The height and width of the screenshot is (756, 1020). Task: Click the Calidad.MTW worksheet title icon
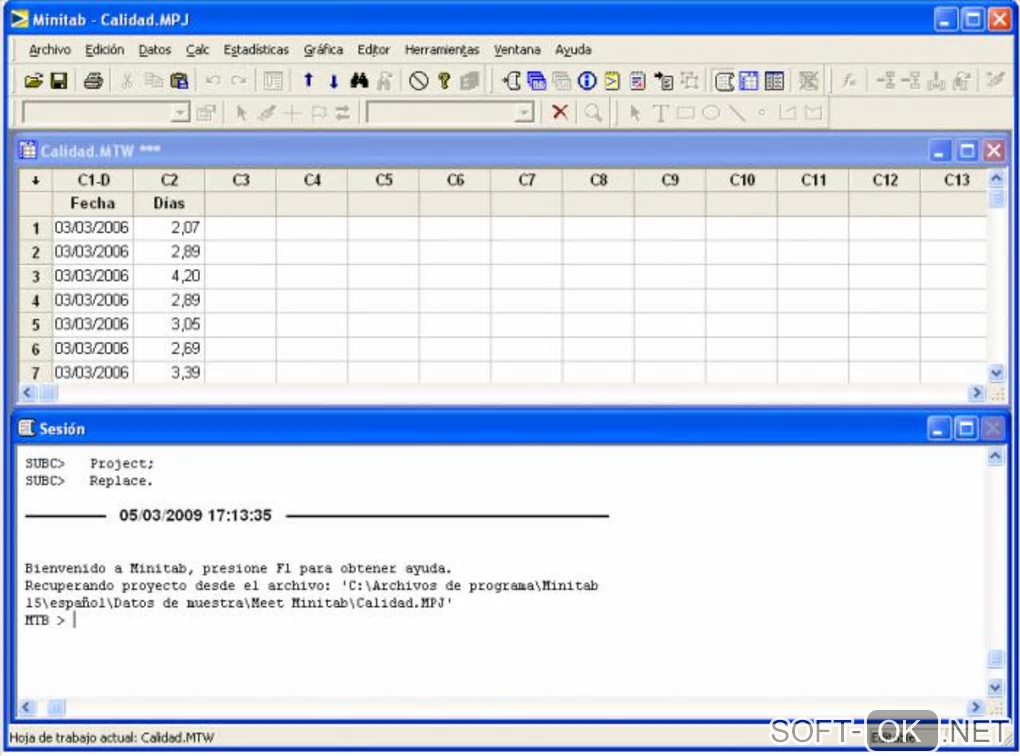tap(27, 150)
